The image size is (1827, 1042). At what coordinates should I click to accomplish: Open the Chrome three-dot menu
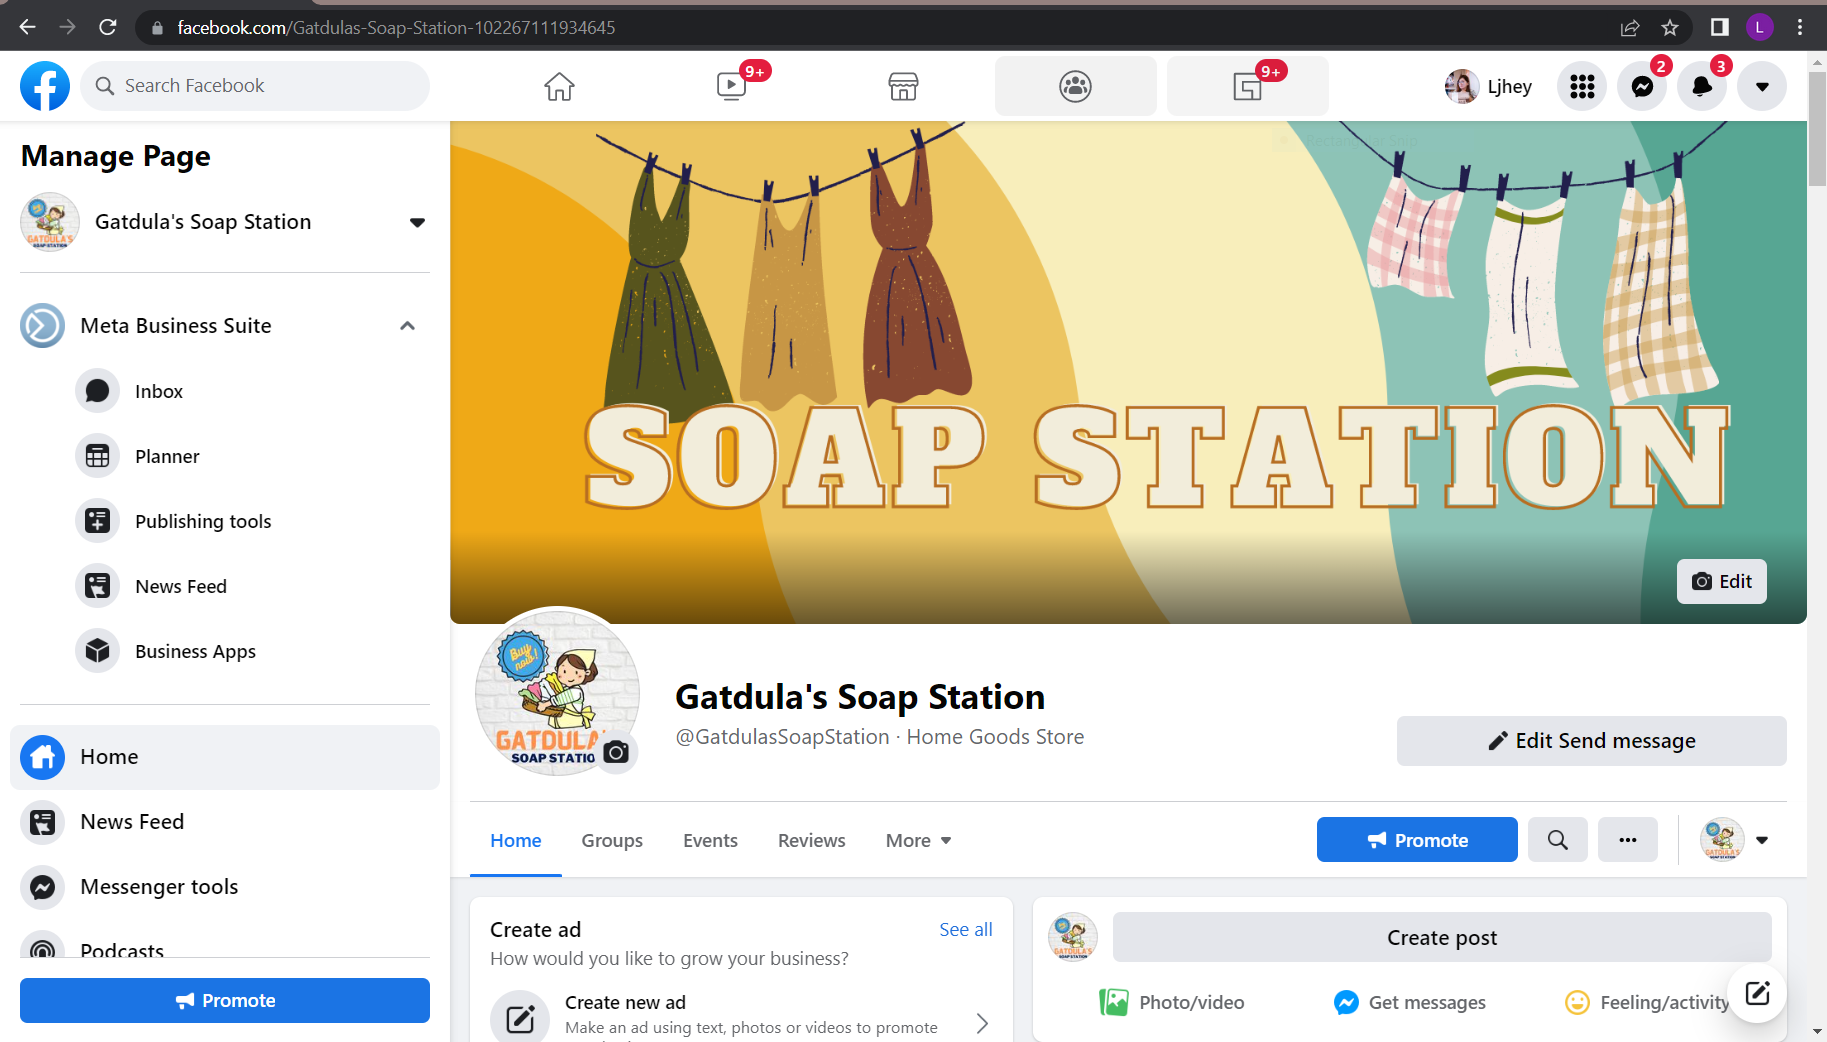(1800, 27)
